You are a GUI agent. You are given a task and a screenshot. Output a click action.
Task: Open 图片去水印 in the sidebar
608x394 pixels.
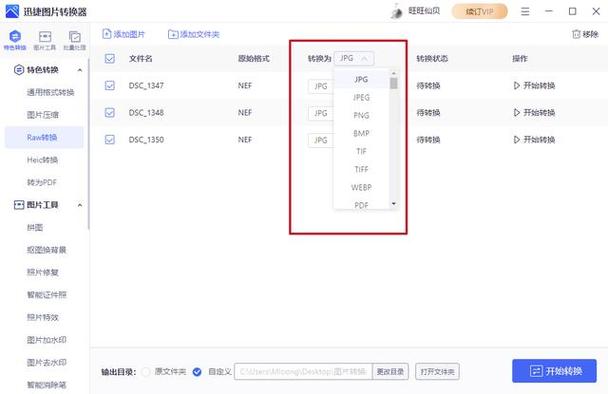pyautogui.click(x=47, y=362)
